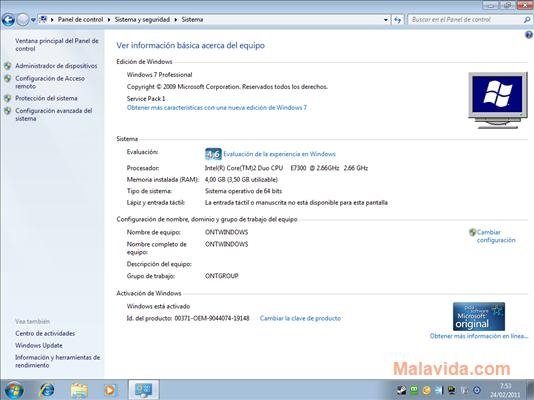534x400 pixels.
Task: Expand the arrow before Panel de control
Action: pyautogui.click(x=52, y=20)
